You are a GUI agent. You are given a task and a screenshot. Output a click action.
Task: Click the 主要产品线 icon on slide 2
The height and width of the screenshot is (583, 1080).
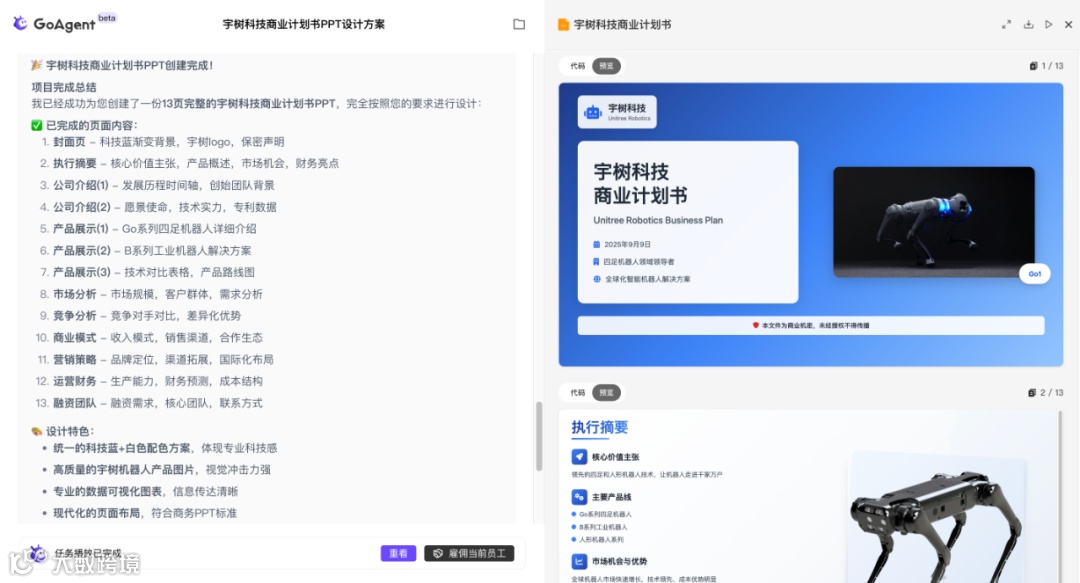[x=579, y=497]
